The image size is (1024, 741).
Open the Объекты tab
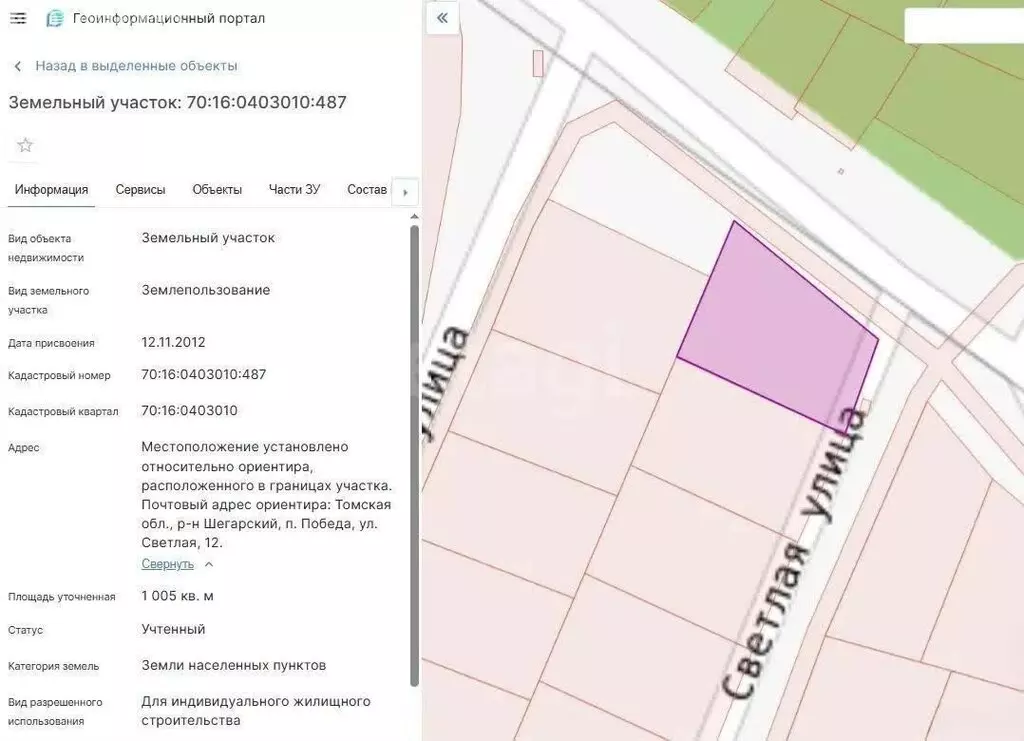tap(217, 189)
